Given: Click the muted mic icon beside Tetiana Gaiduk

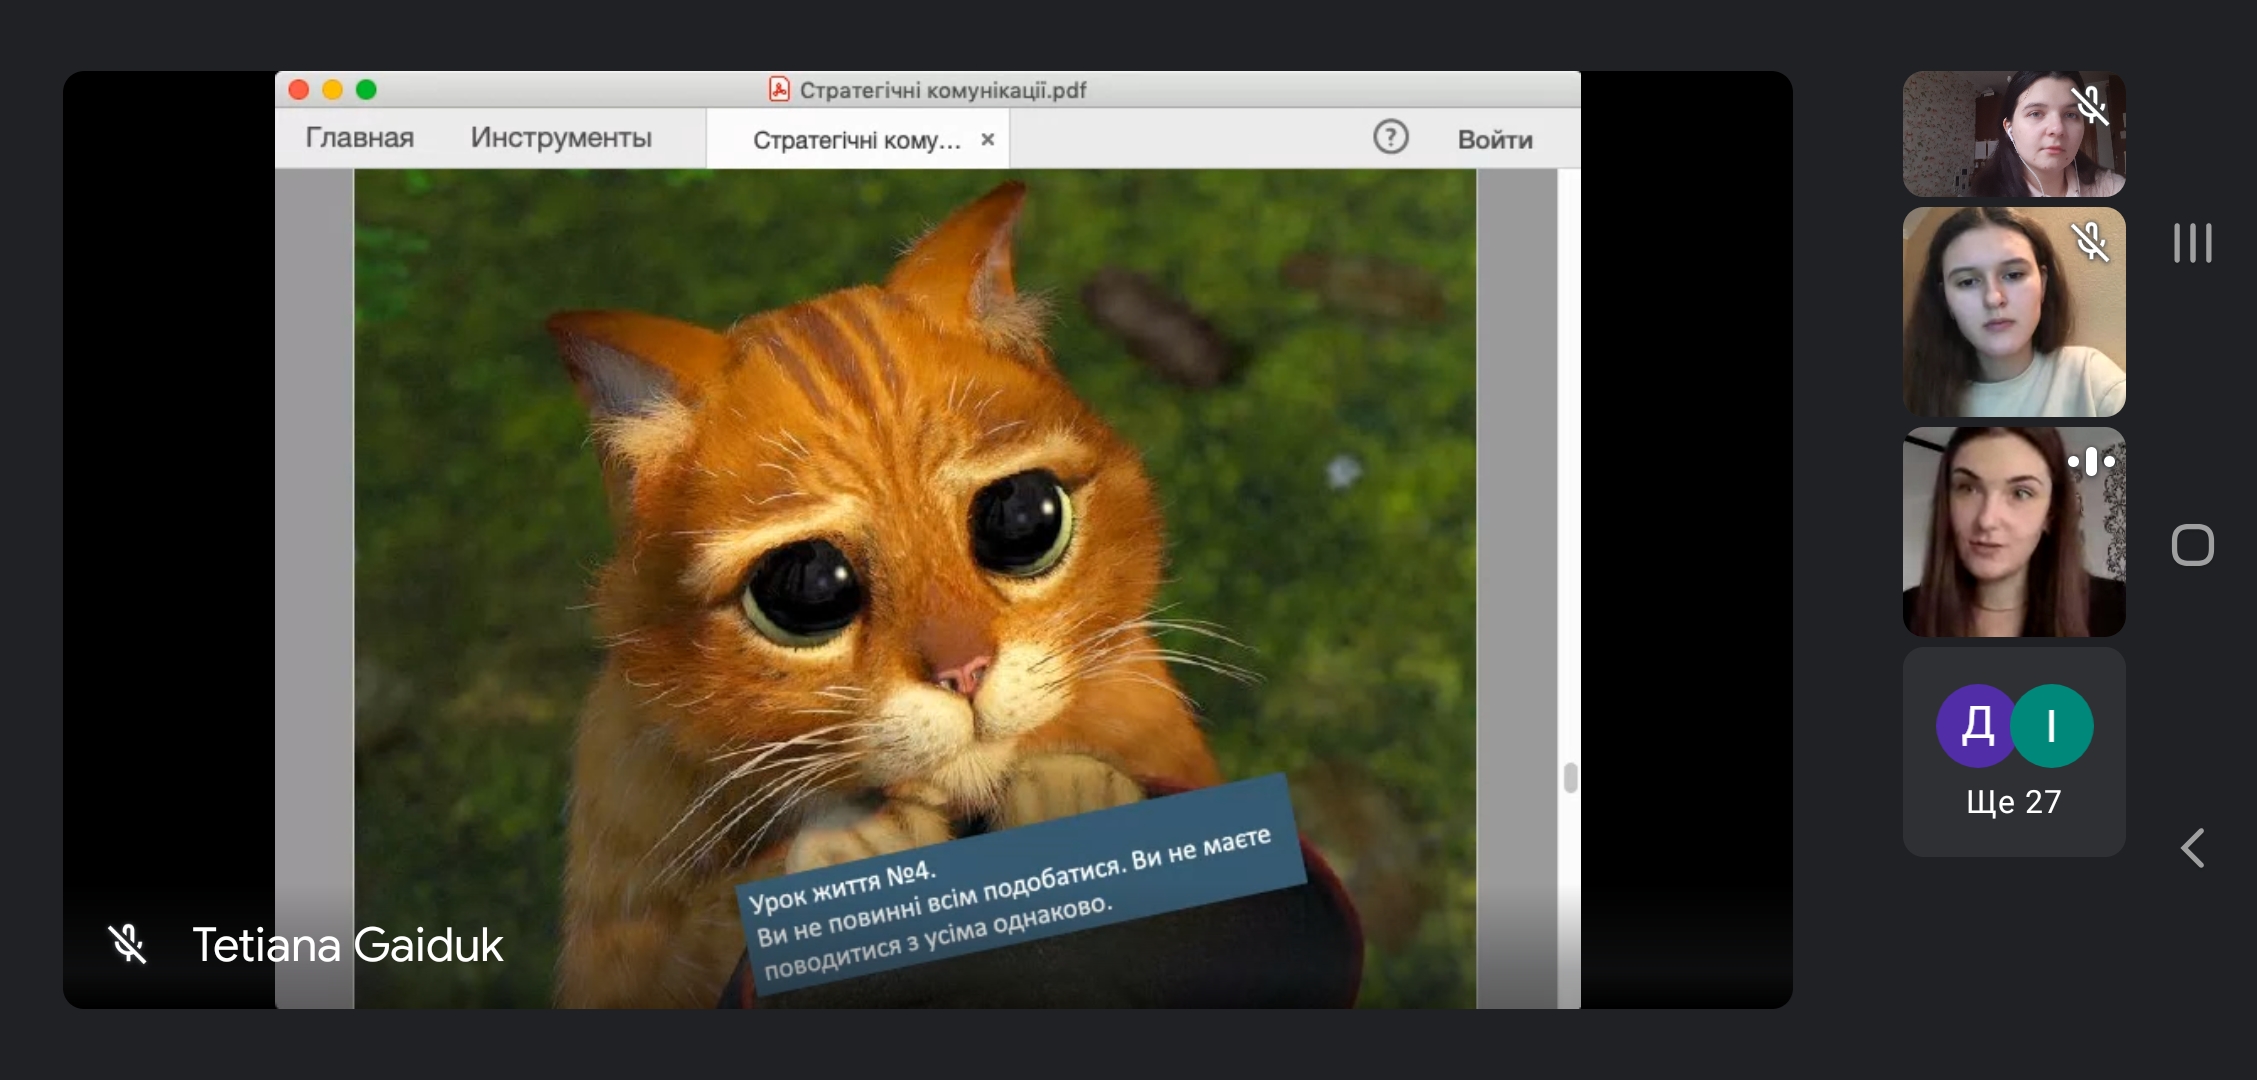Looking at the screenshot, I should click(128, 944).
